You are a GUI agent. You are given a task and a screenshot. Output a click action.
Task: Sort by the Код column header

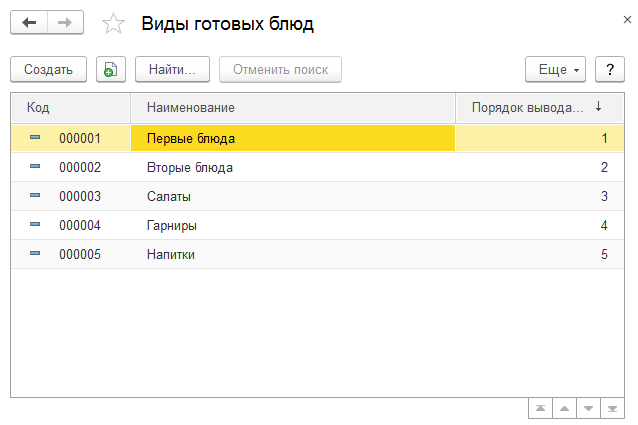[70, 108]
